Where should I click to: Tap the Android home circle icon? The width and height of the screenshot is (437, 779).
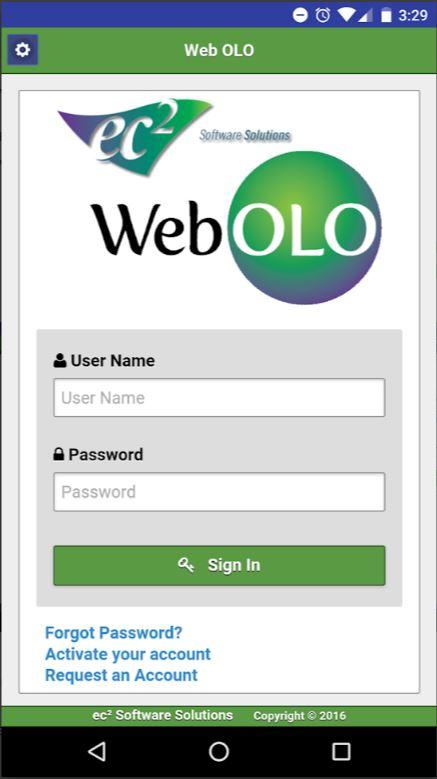pos(218,752)
